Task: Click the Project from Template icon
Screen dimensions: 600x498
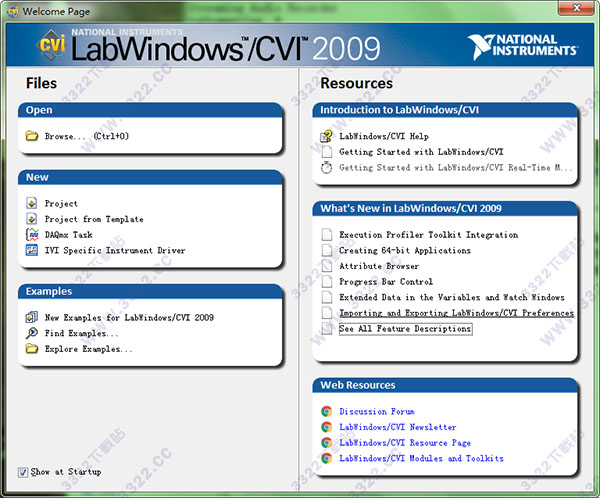Action: point(32,219)
